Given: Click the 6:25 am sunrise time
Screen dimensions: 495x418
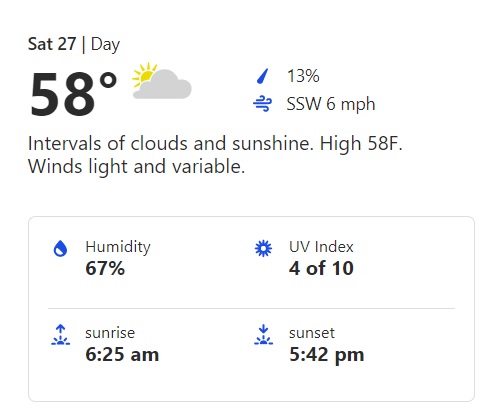Looking at the screenshot, I should tap(122, 354).
